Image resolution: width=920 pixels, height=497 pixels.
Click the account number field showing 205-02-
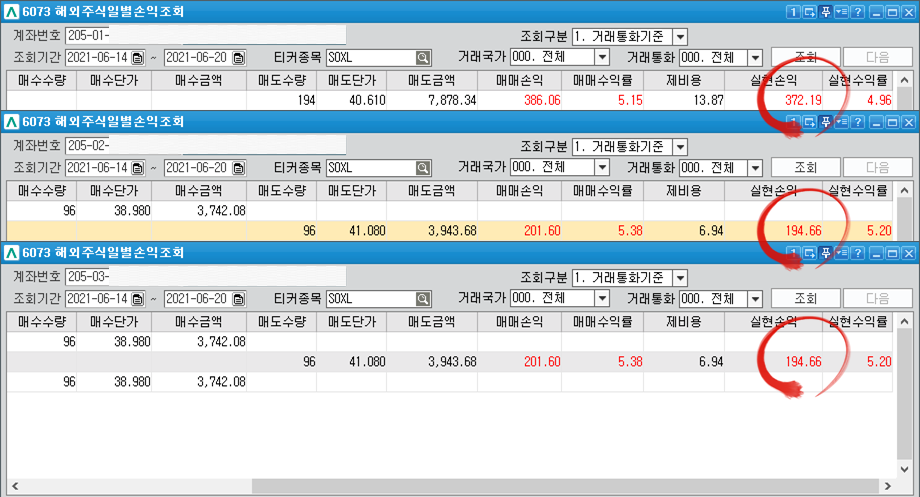pyautogui.click(x=205, y=146)
